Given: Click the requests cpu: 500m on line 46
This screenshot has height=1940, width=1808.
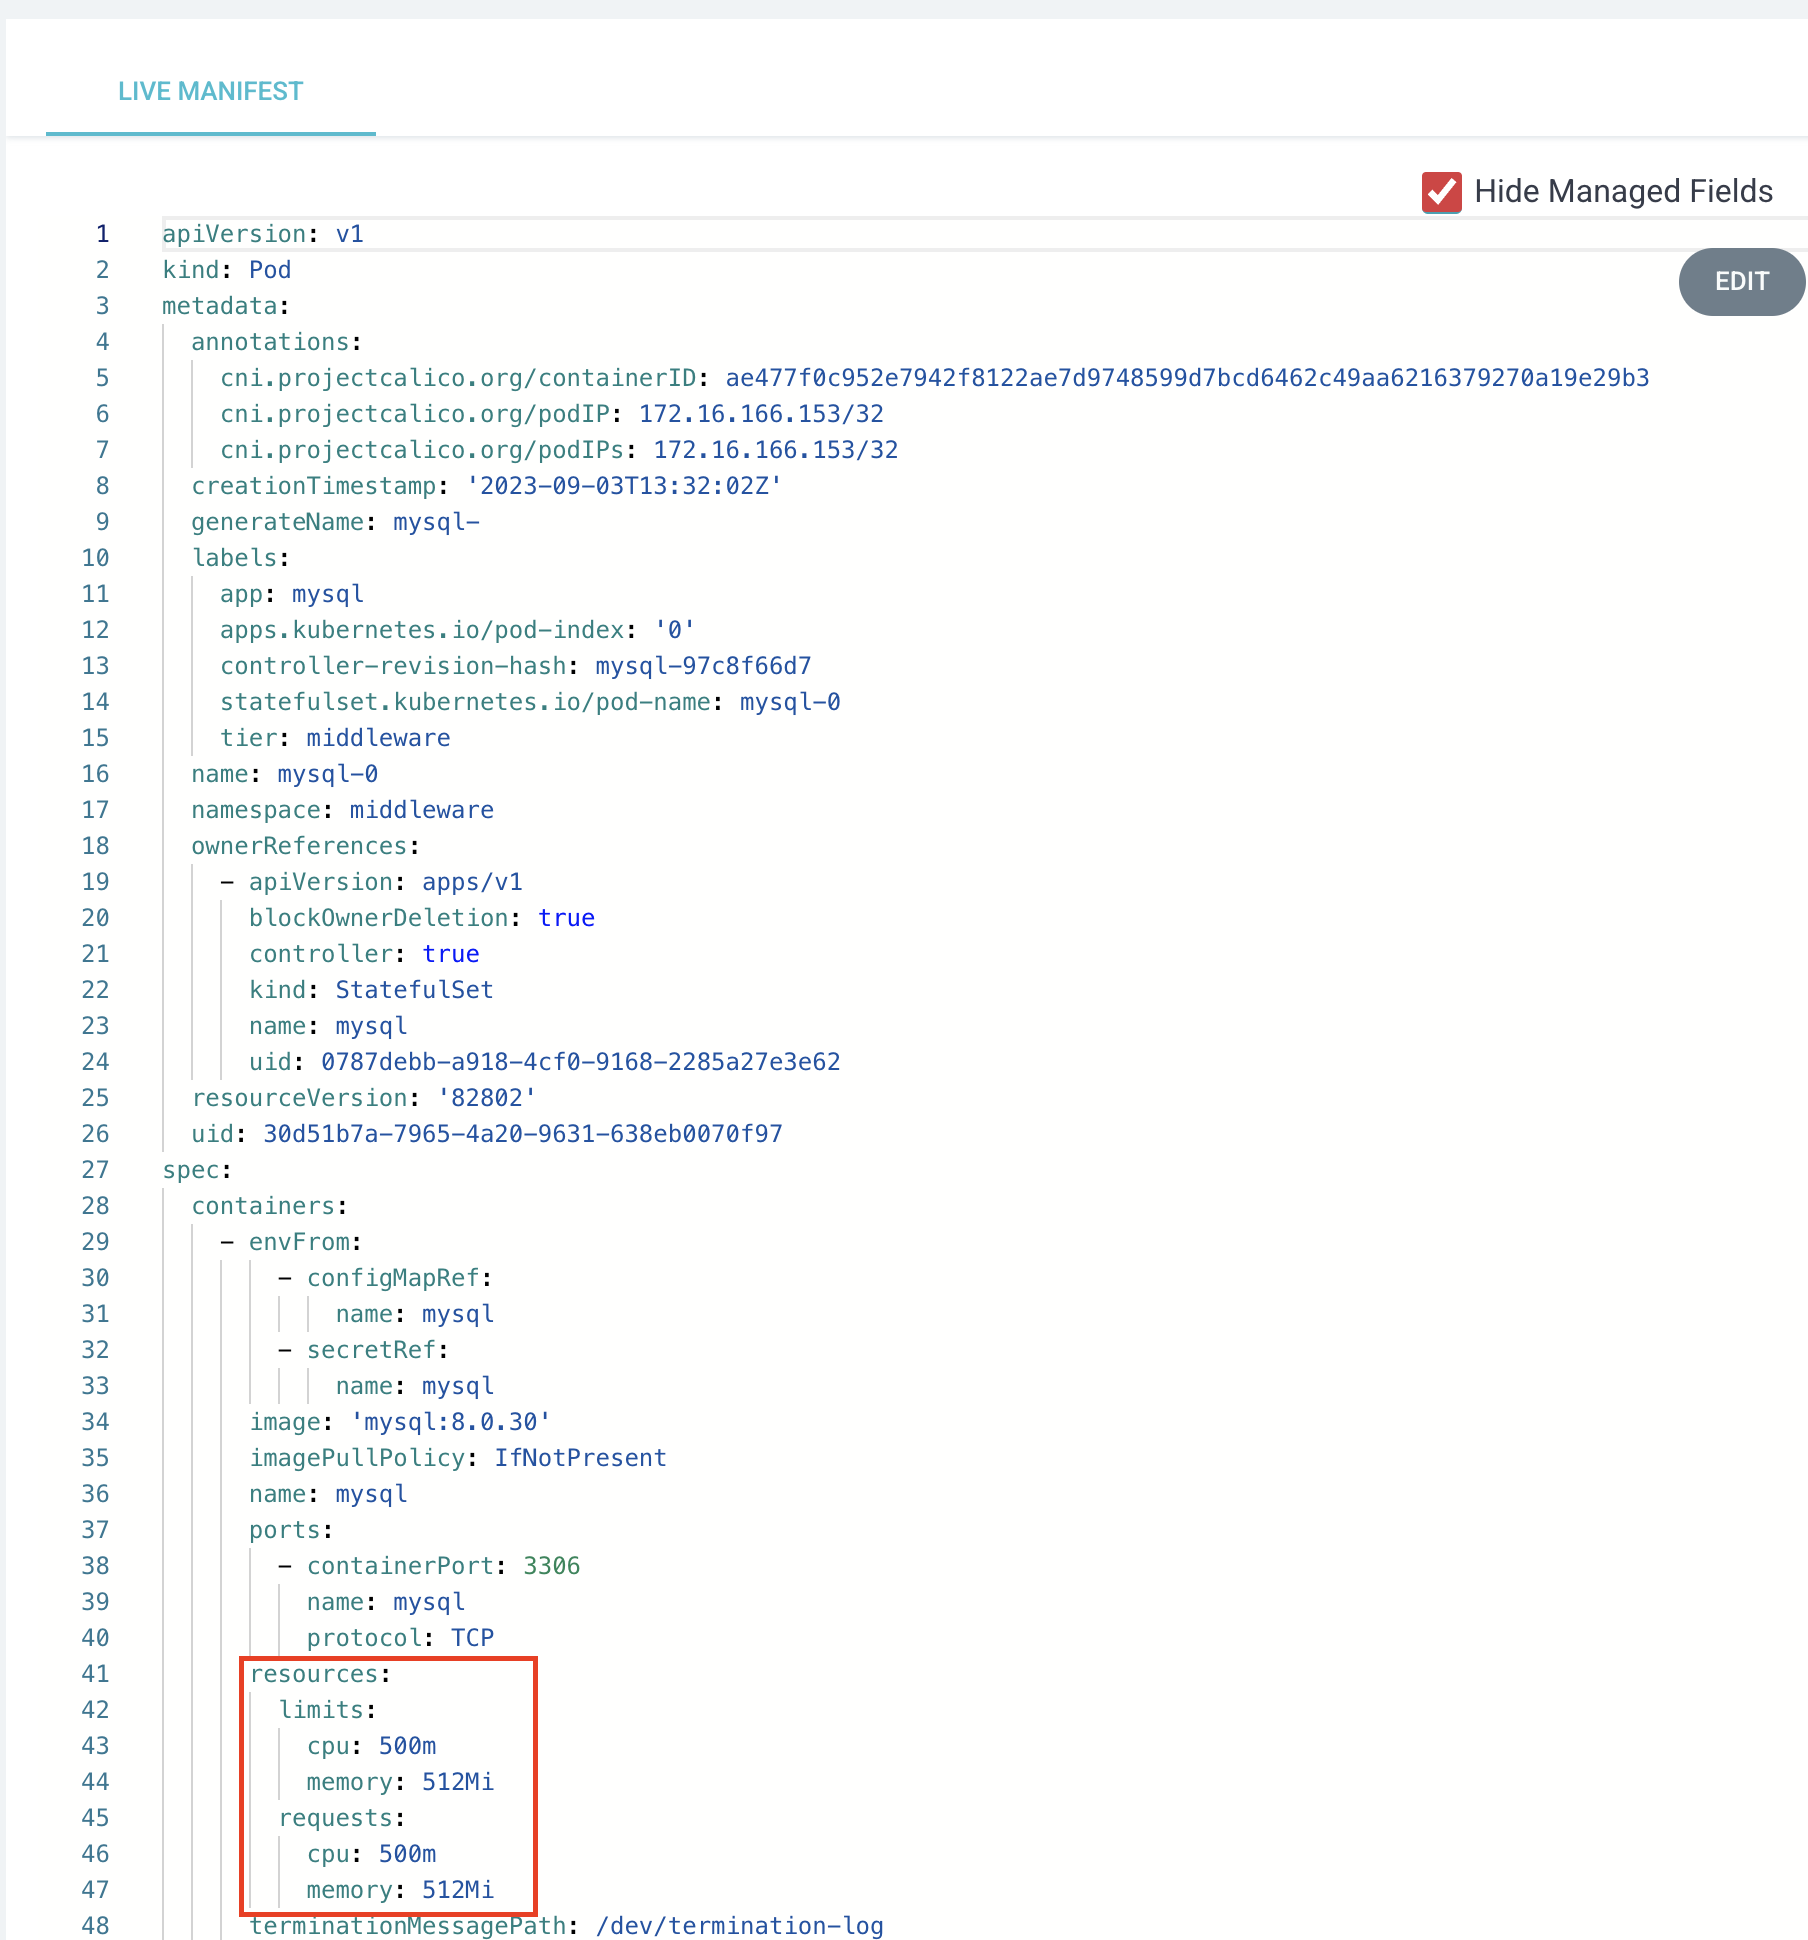Looking at the screenshot, I should tap(372, 1854).
